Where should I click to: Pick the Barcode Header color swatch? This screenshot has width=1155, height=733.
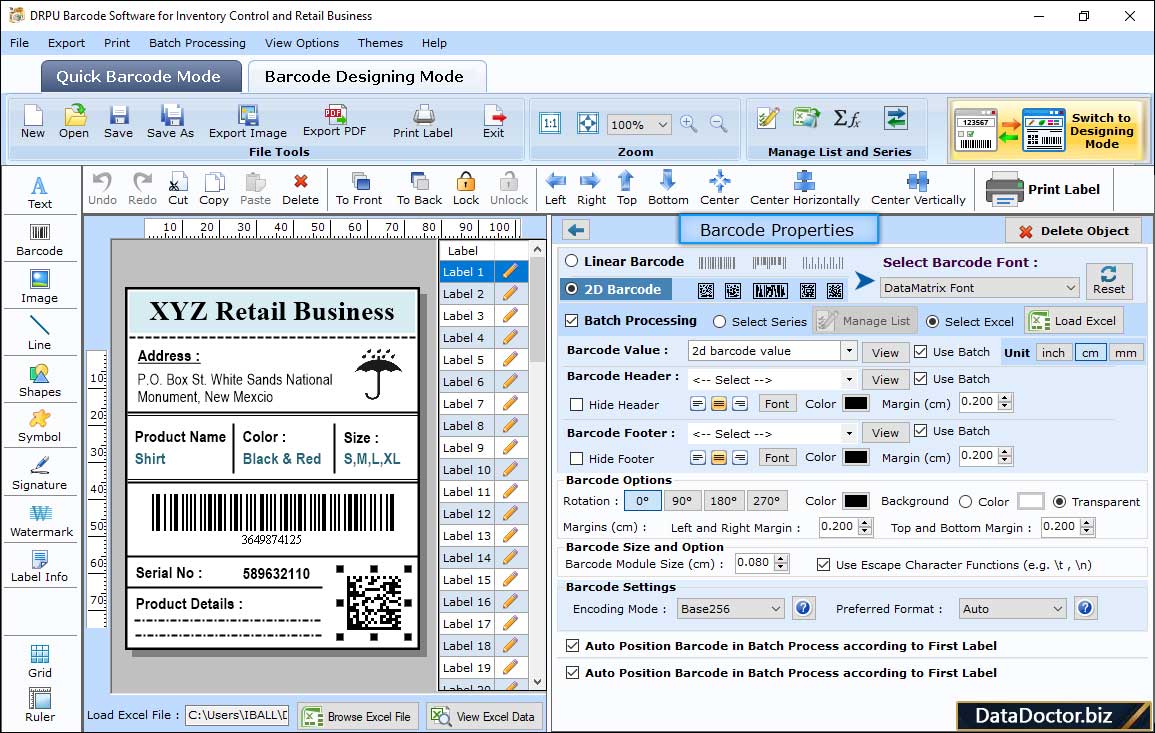pos(855,404)
